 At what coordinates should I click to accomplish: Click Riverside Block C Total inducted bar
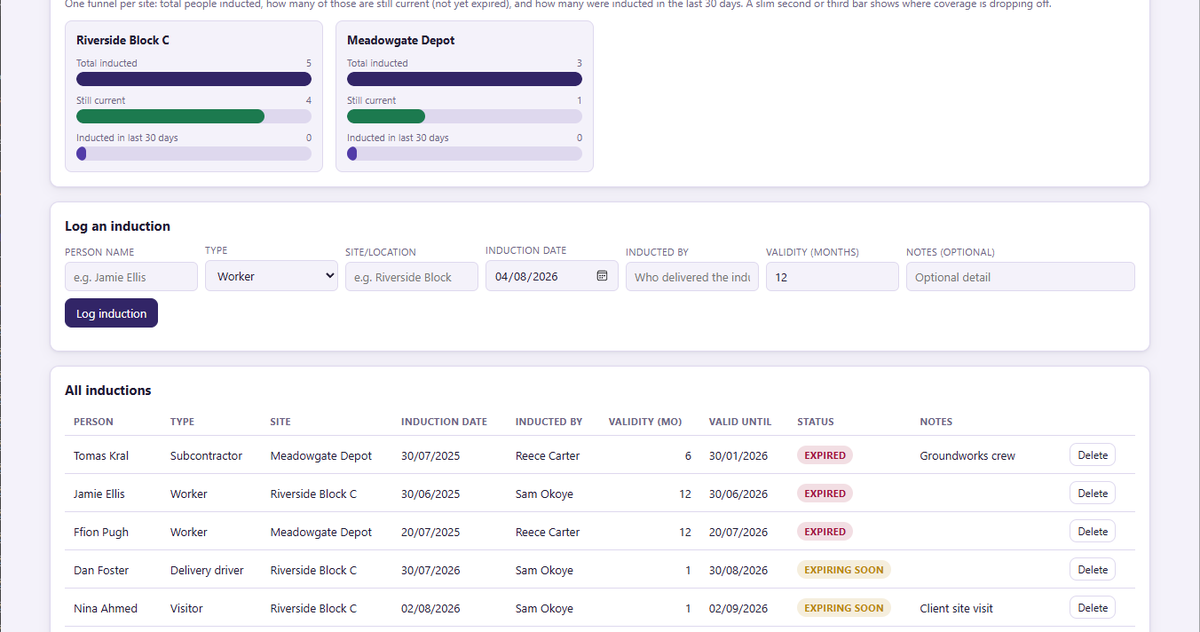[194, 79]
